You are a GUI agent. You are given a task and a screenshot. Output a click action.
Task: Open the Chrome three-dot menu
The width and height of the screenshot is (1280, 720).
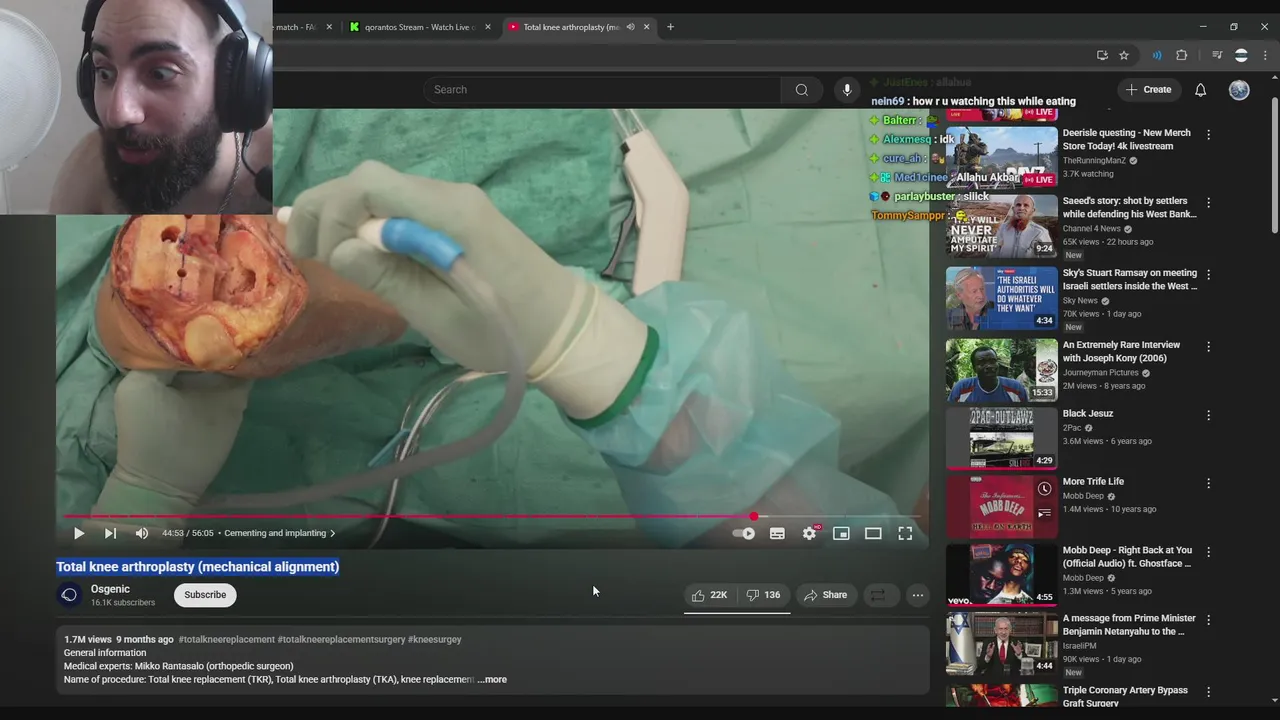point(1265,55)
